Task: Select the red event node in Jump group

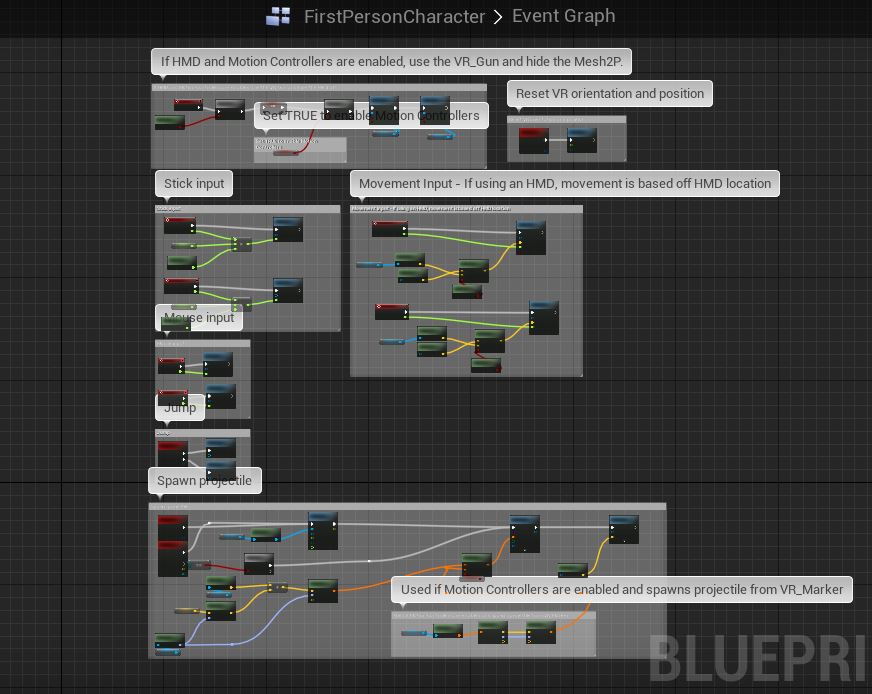Action: click(x=172, y=453)
